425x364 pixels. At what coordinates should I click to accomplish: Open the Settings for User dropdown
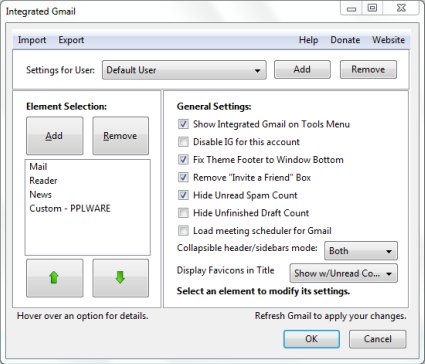click(x=184, y=70)
